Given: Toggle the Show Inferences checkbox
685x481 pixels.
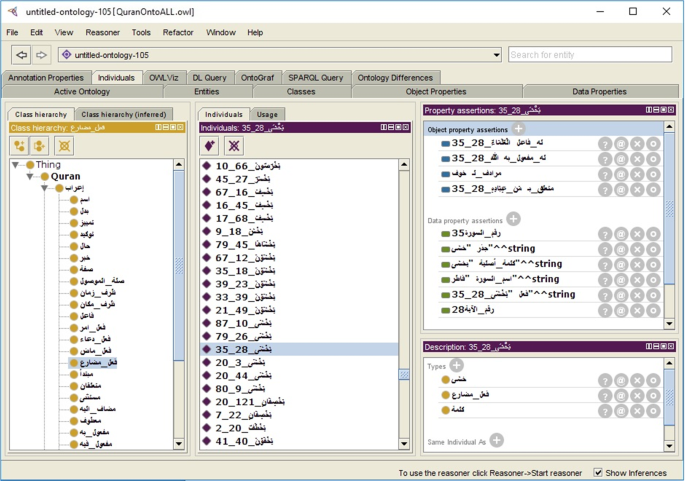Looking at the screenshot, I should tap(599, 473).
